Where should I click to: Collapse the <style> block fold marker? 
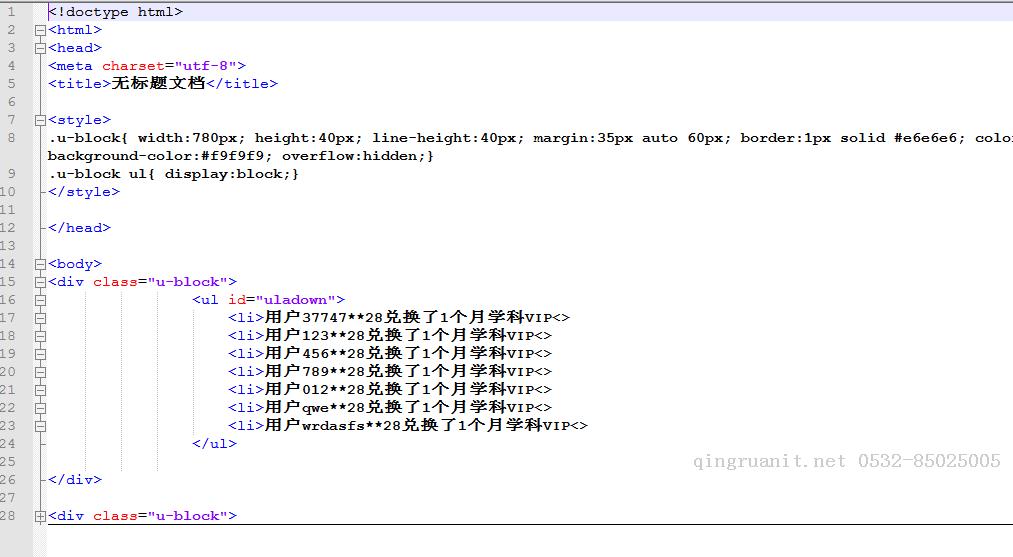[40, 120]
